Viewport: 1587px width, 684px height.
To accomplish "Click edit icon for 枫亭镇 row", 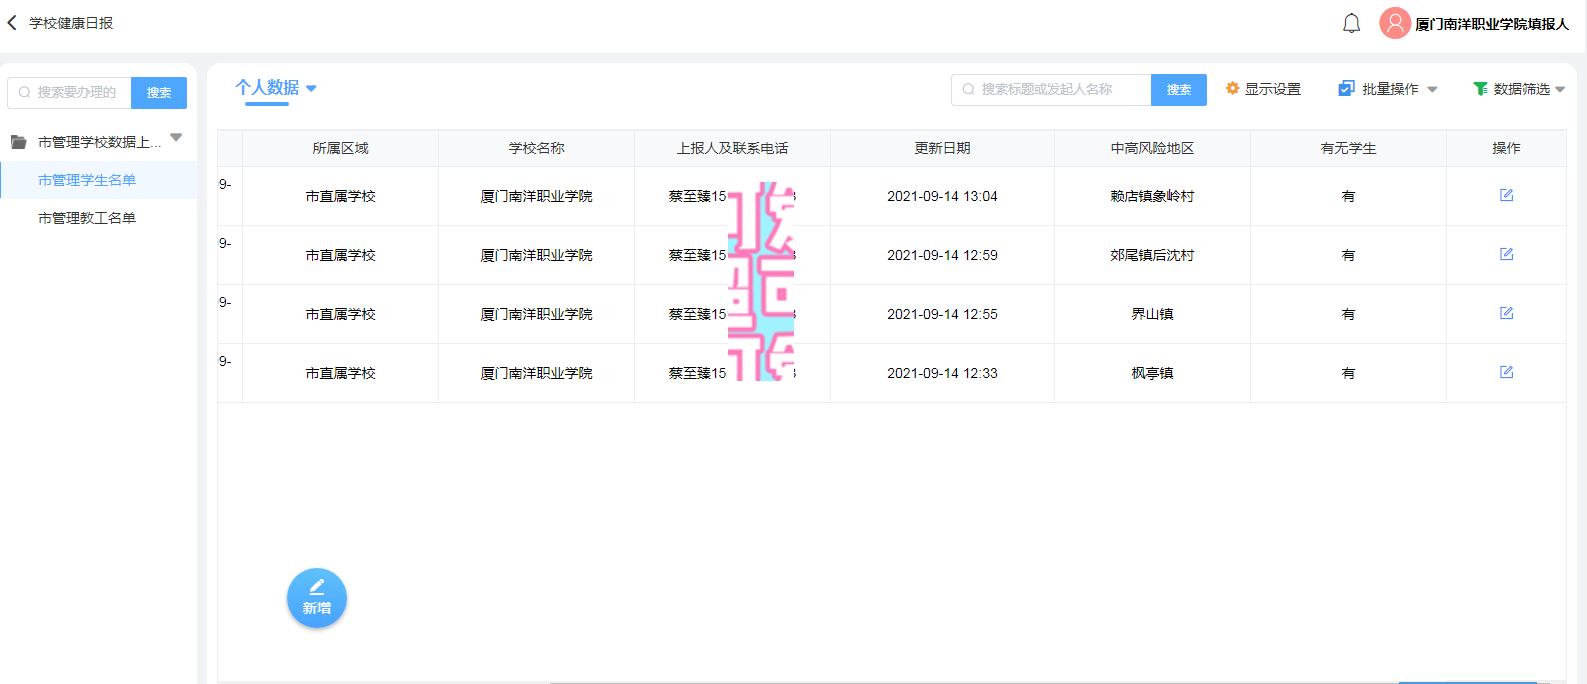I will tap(1506, 372).
